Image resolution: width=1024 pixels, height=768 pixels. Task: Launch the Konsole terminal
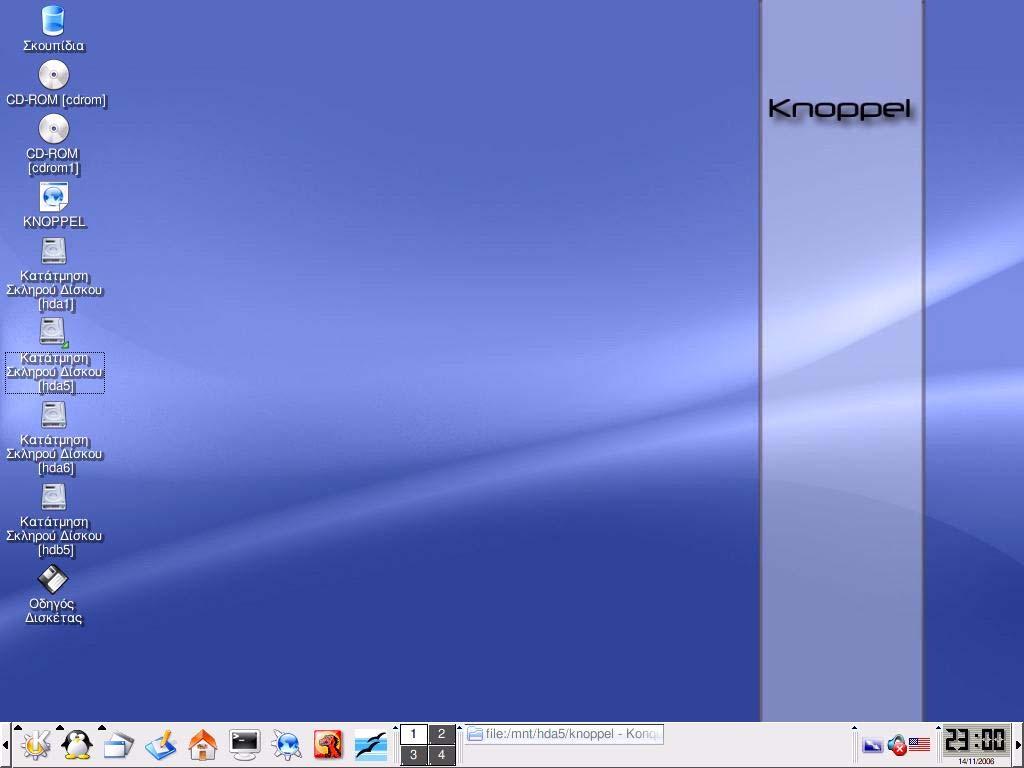click(245, 745)
